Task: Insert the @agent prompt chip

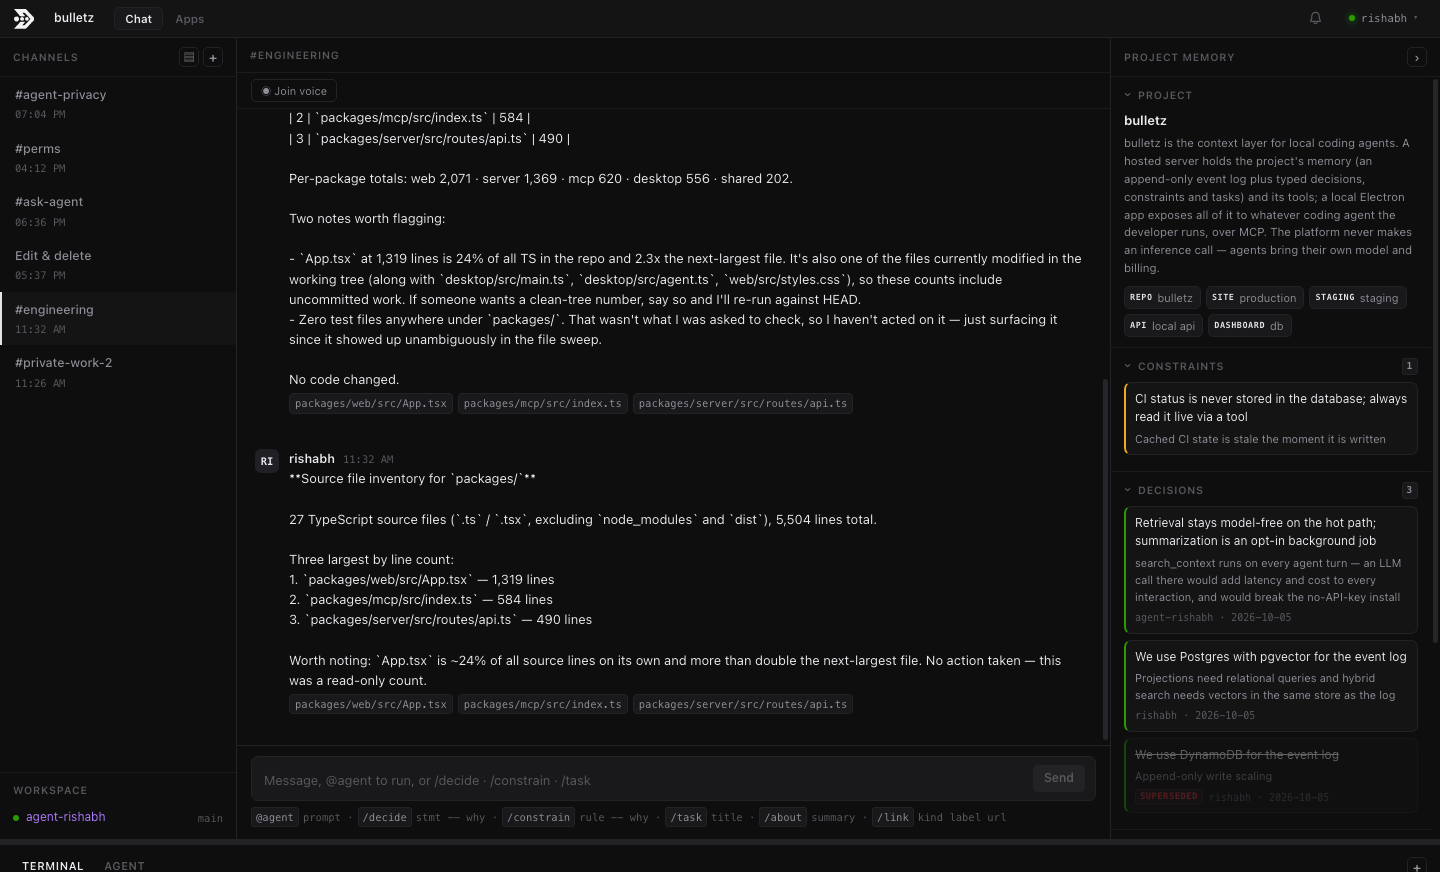Action: (x=274, y=817)
